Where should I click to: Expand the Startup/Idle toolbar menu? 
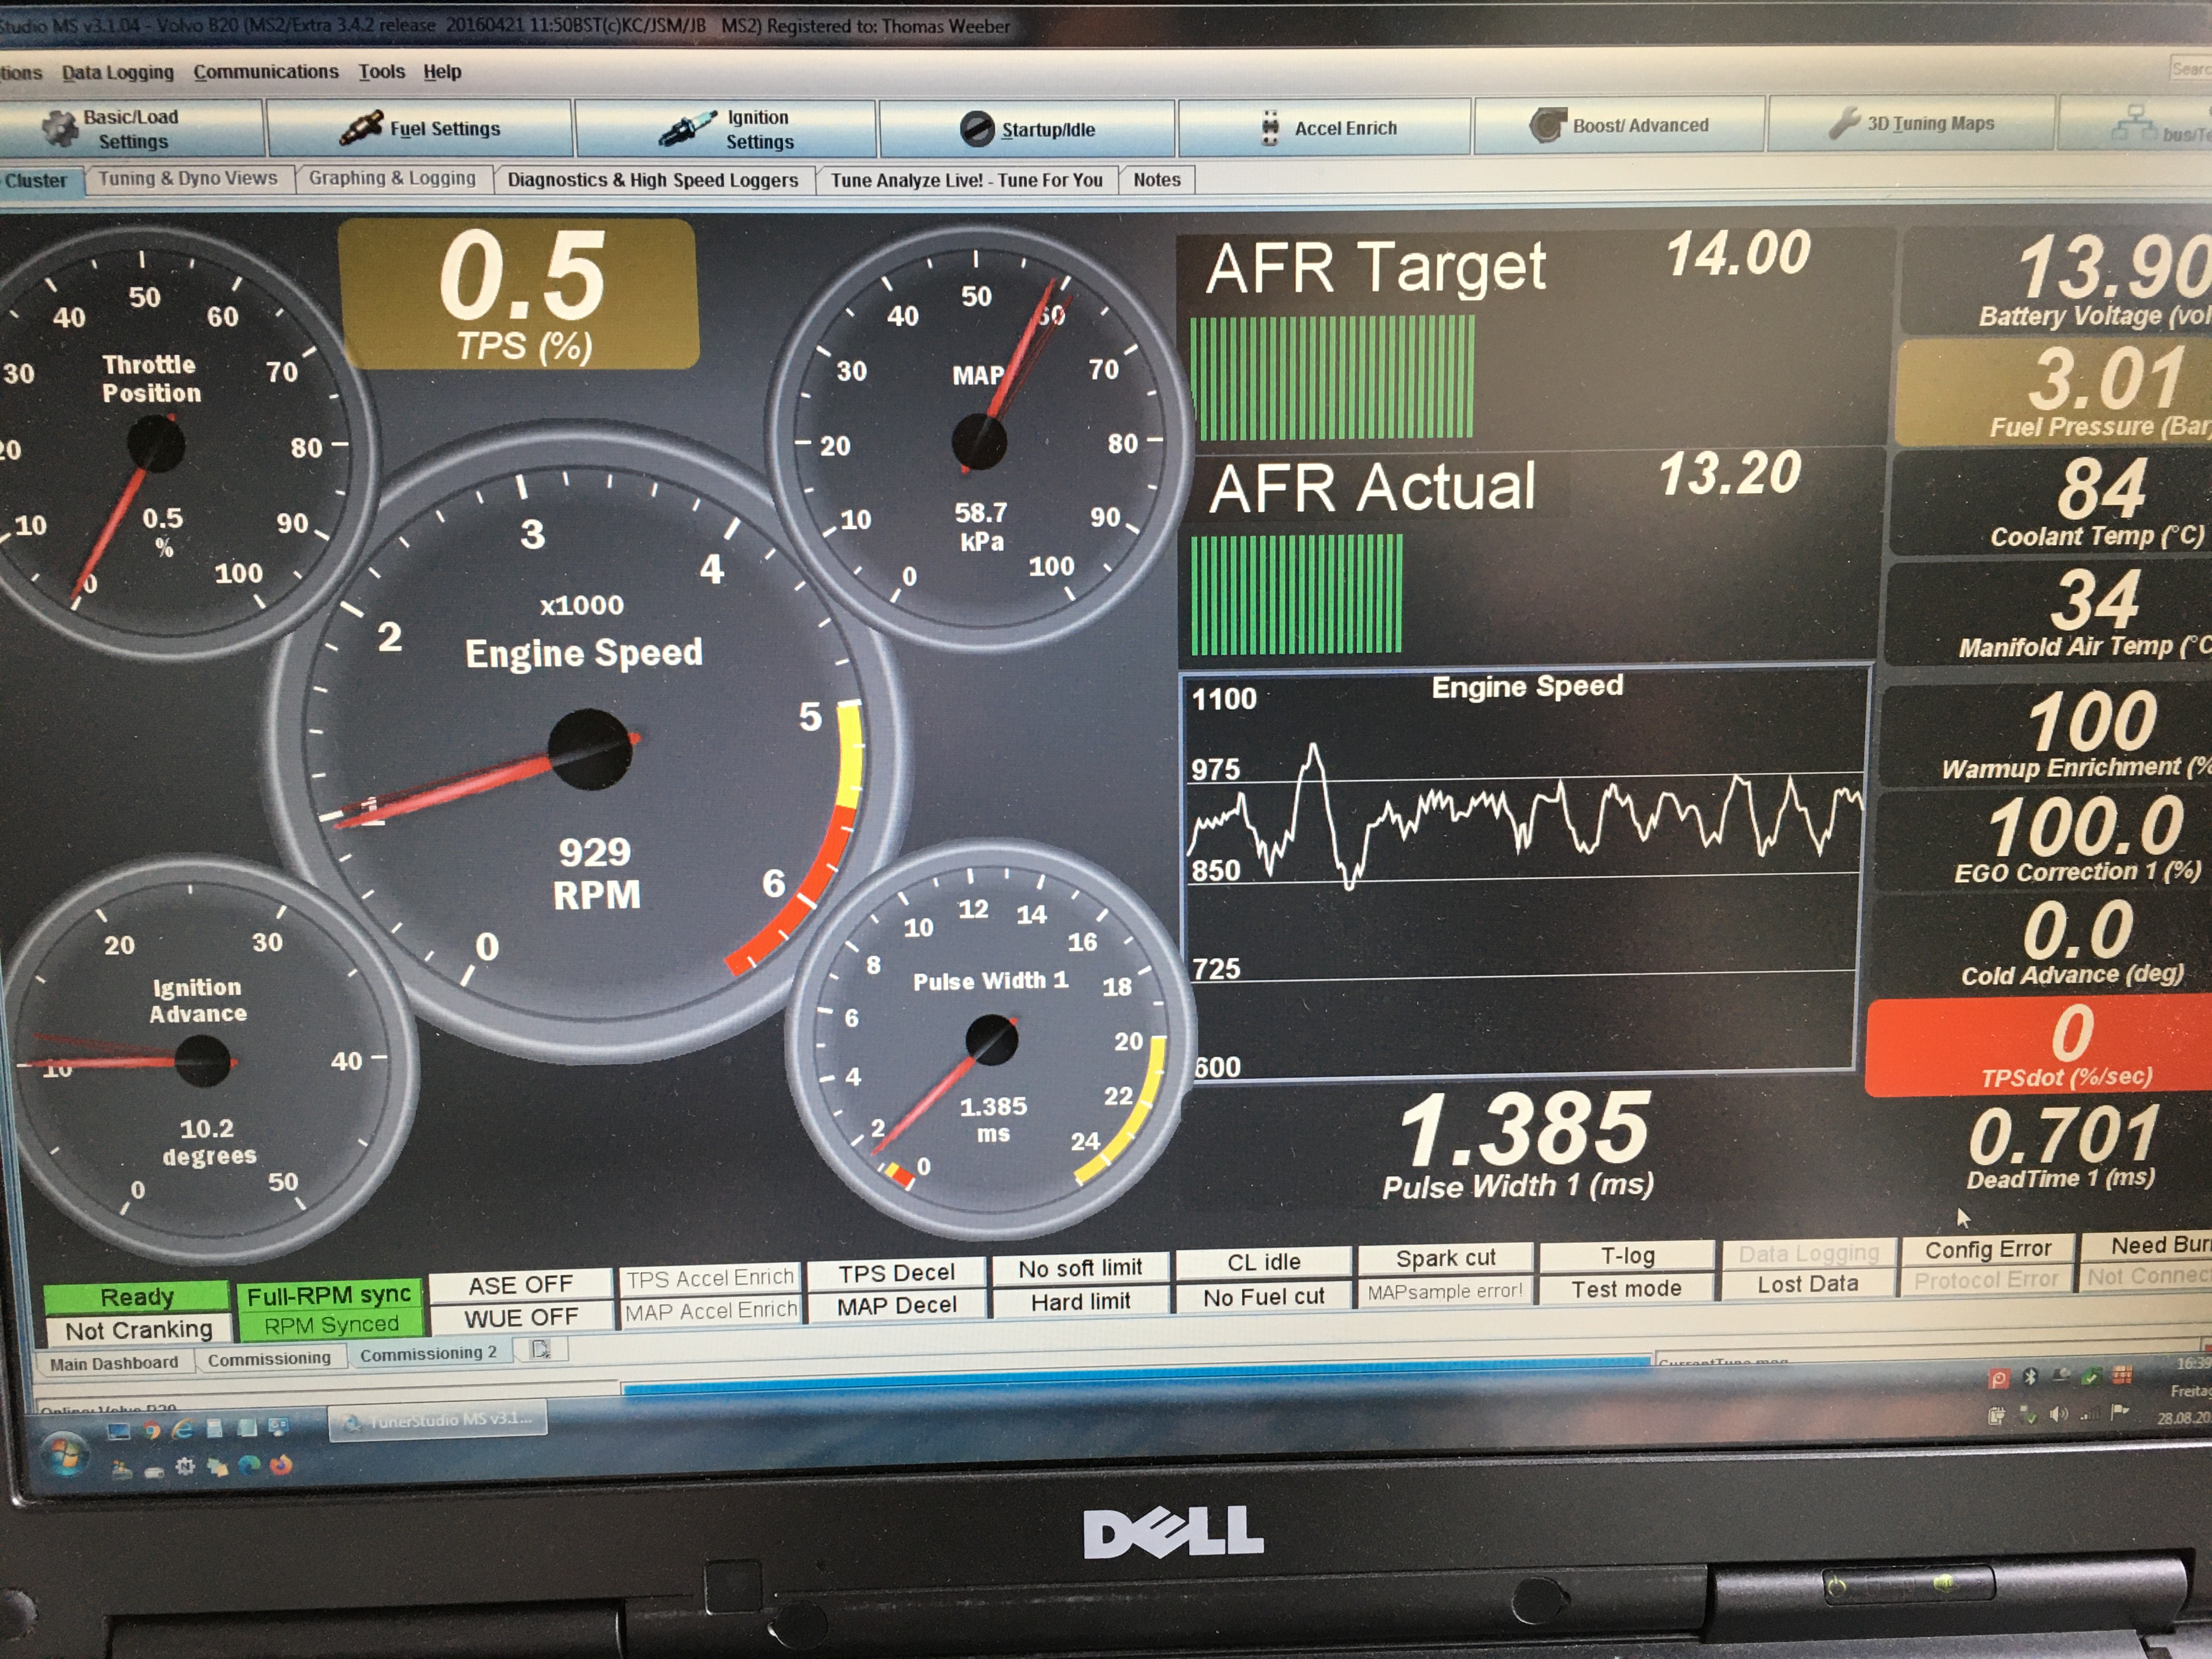(x=1027, y=130)
